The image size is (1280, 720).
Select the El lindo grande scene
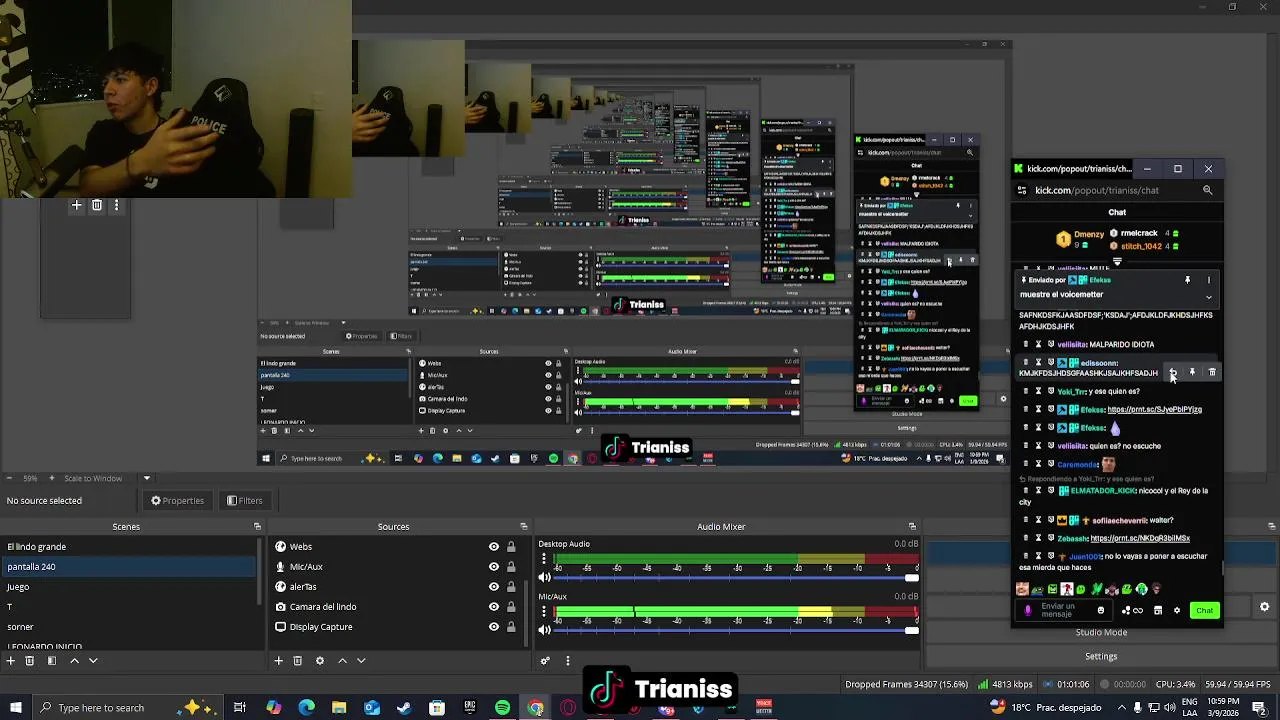[x=129, y=547]
